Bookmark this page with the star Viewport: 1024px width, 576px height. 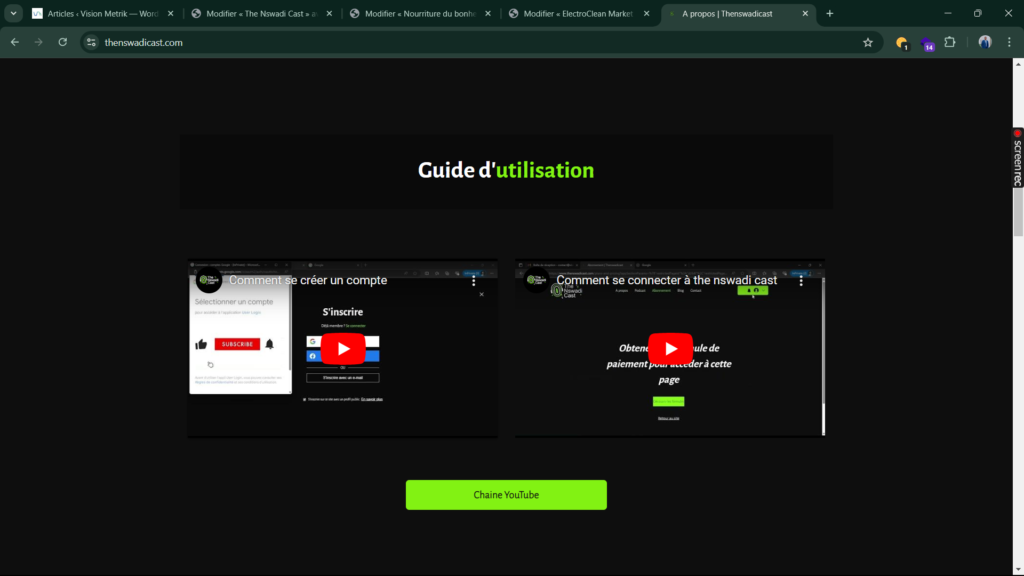coord(868,42)
